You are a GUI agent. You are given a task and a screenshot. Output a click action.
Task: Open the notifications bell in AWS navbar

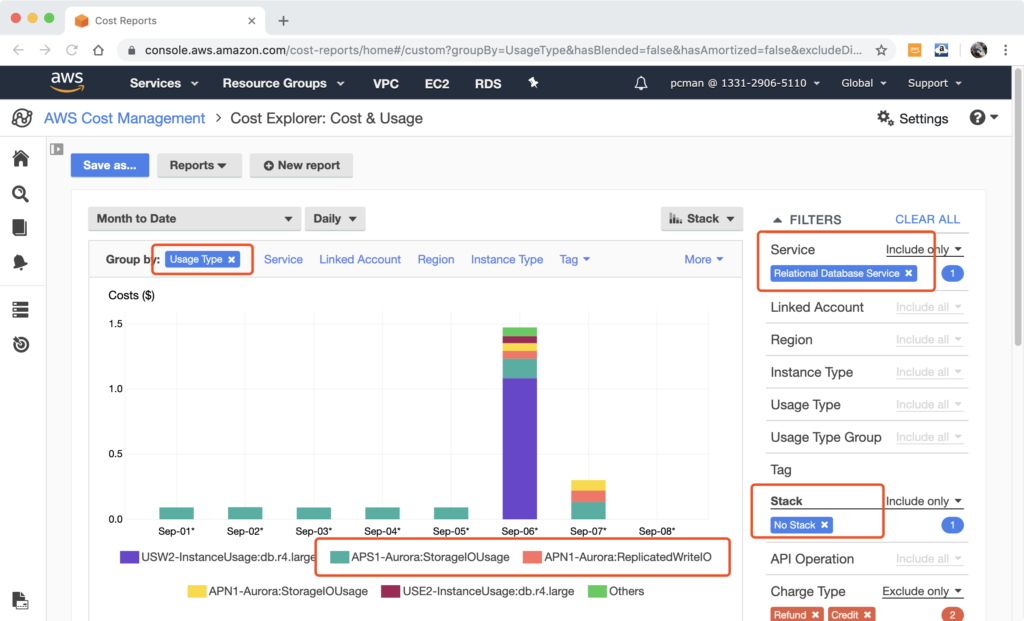[641, 83]
